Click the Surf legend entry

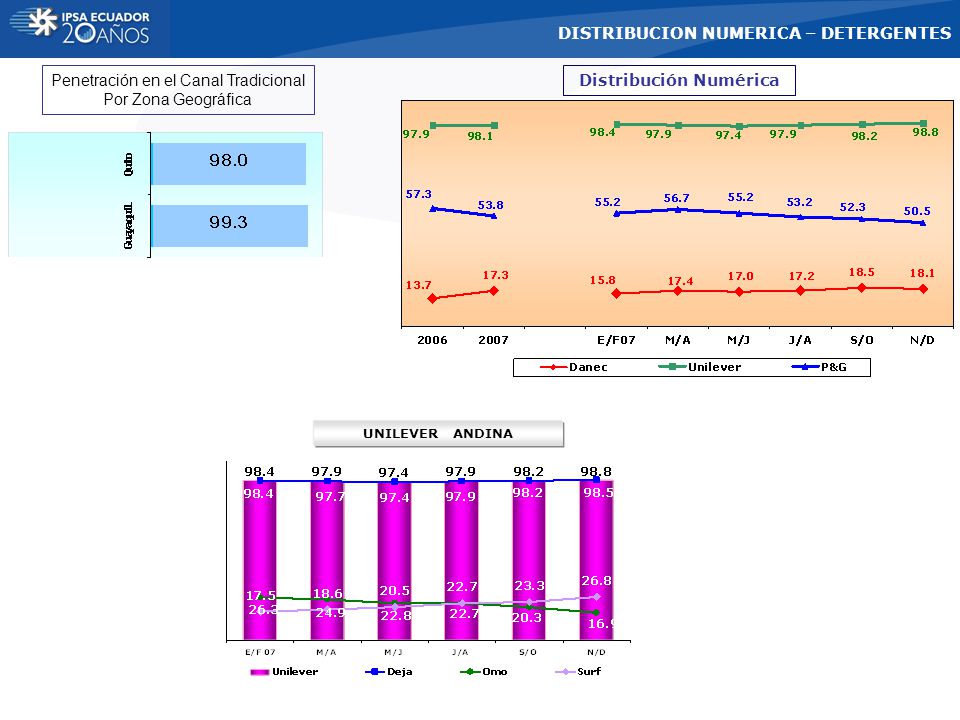[578, 672]
